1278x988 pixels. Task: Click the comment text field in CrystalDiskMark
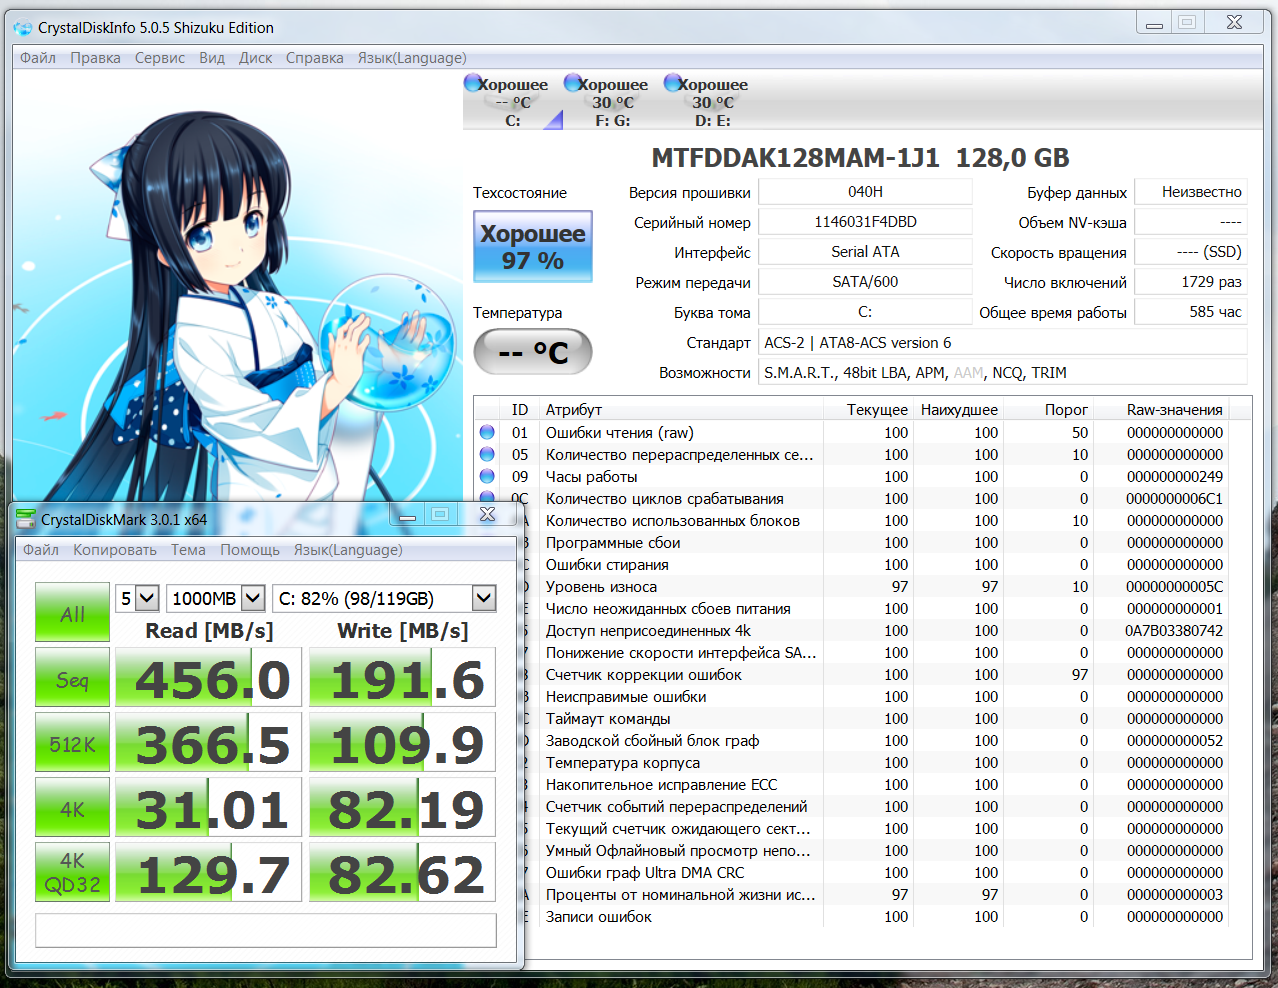266,930
